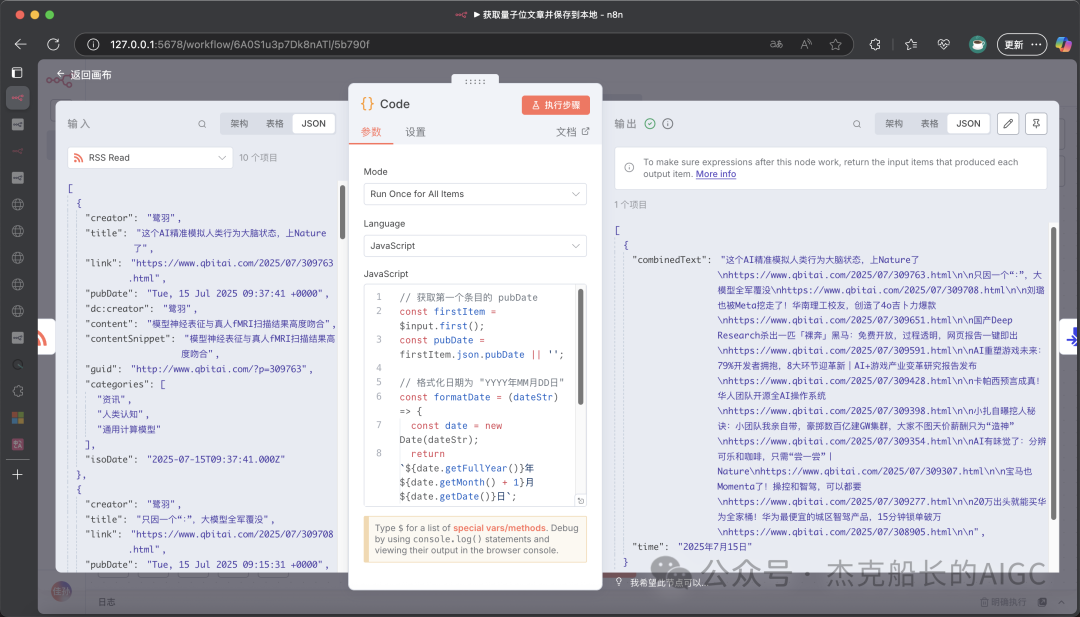Open the RSS Read input node dropdown

[x=149, y=158]
